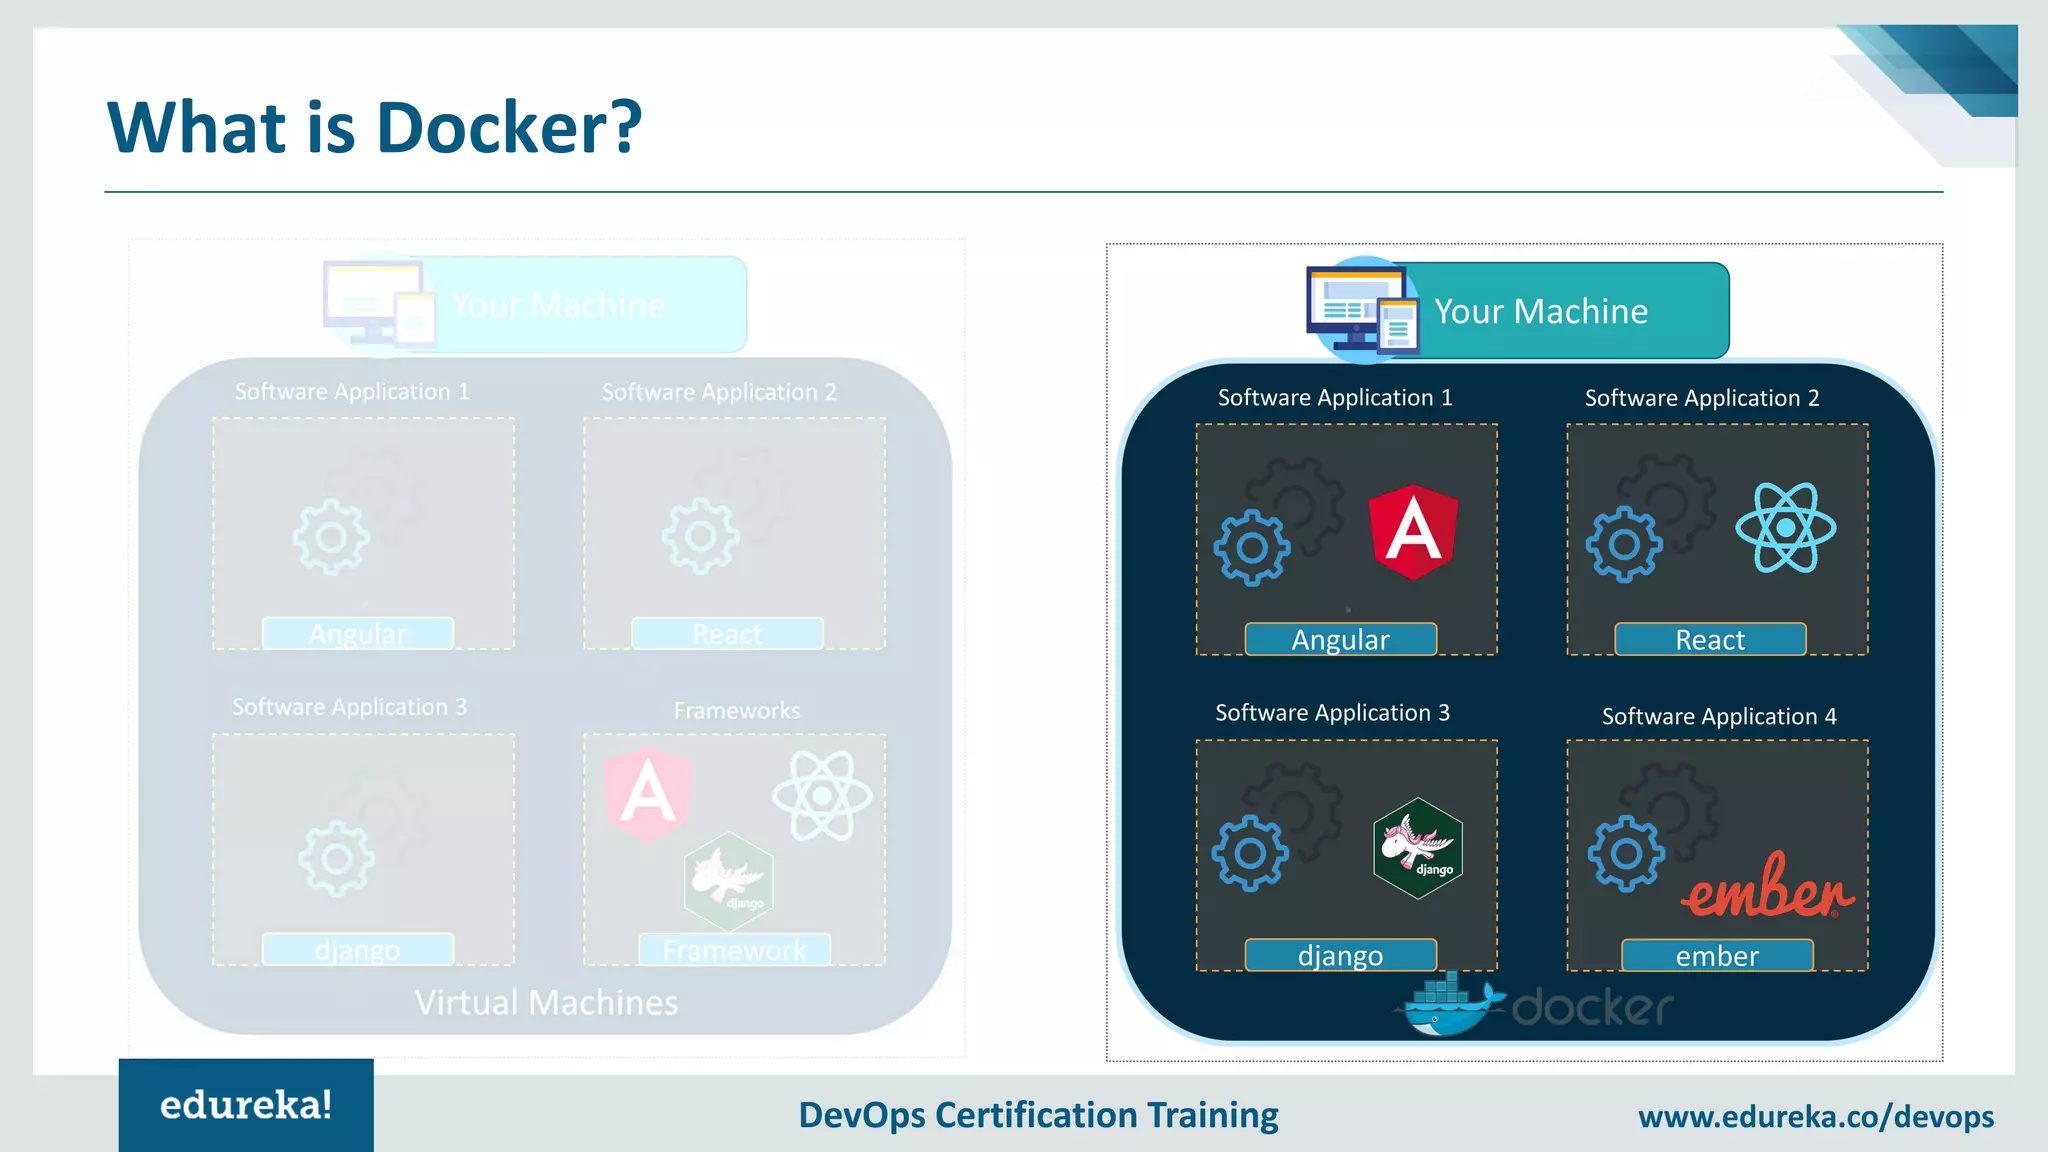Click the faded React logo in Frameworks box
The height and width of the screenshot is (1152, 2048).
point(822,796)
